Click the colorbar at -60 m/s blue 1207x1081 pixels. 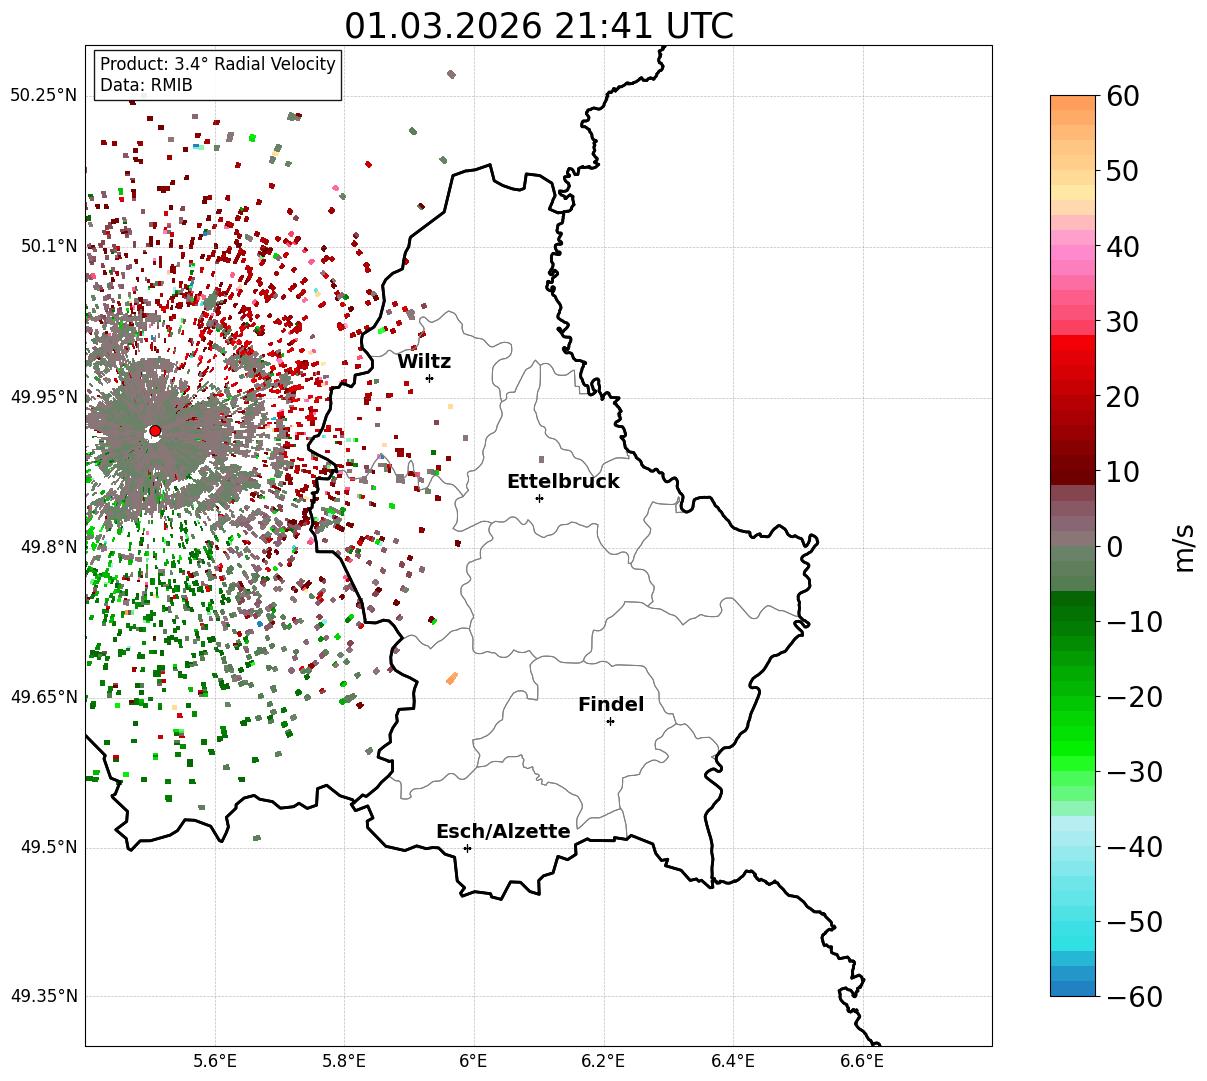1073,990
